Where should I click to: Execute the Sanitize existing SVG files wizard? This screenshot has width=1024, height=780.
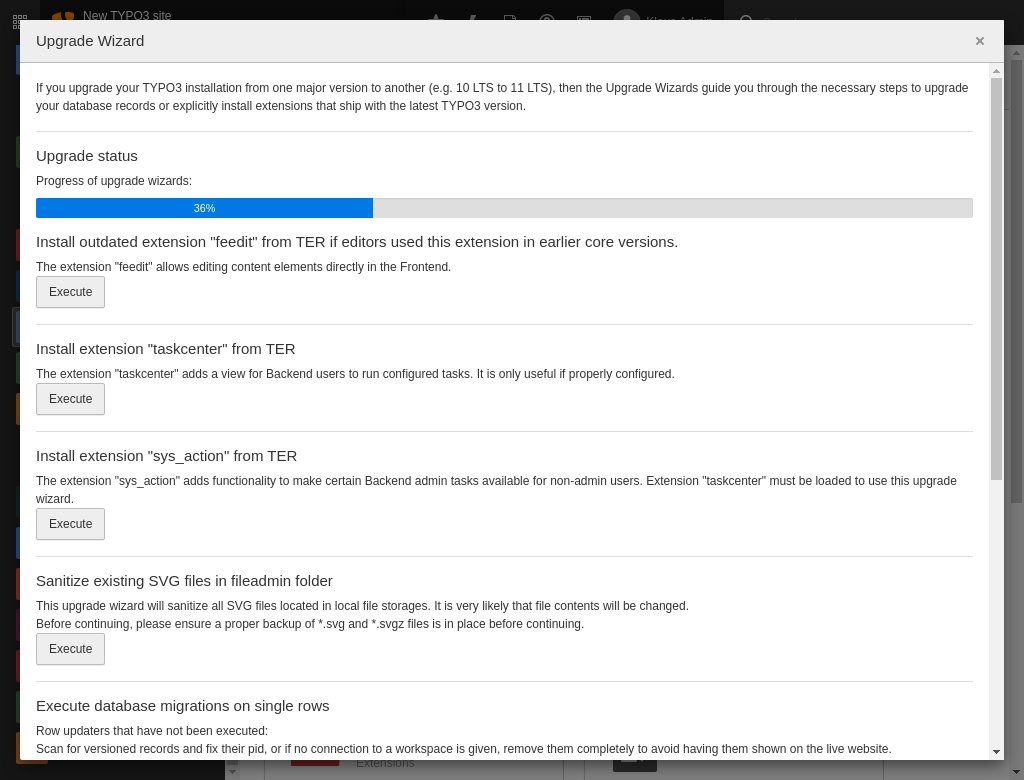coord(71,649)
